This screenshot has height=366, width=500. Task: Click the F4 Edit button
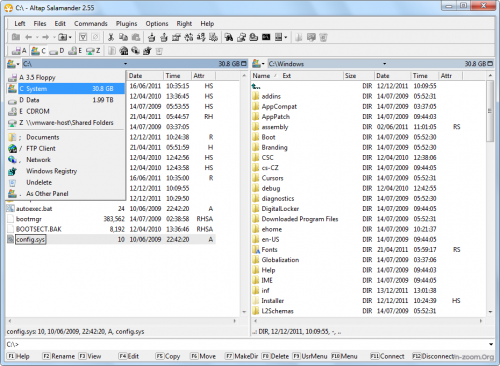coord(129,356)
